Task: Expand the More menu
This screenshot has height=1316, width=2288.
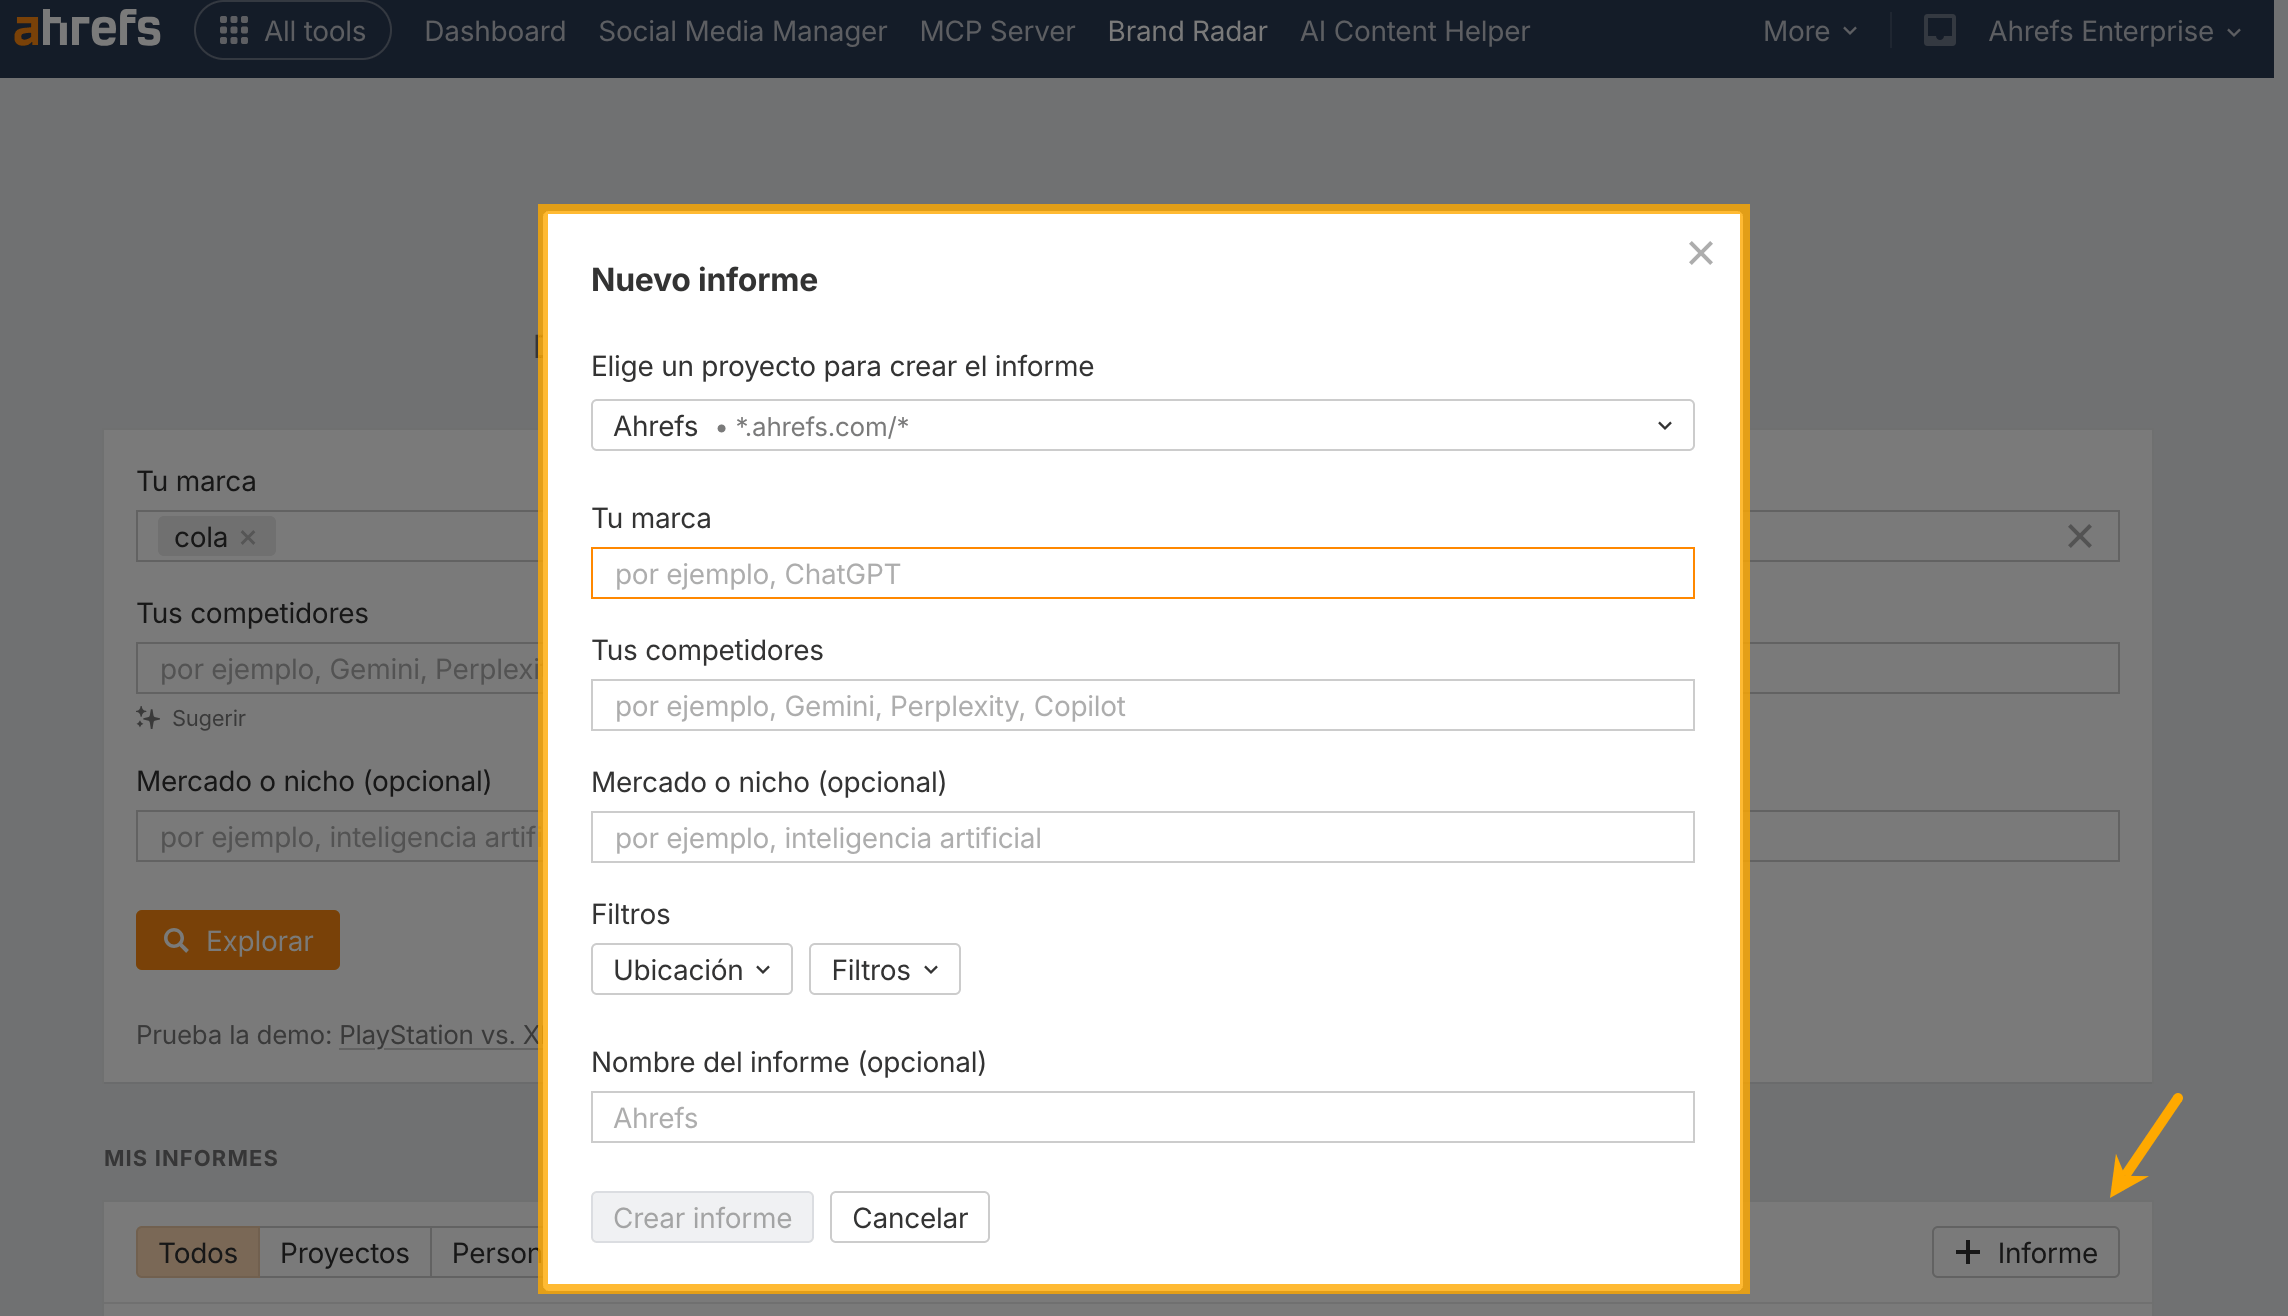Action: pyautogui.click(x=1809, y=31)
